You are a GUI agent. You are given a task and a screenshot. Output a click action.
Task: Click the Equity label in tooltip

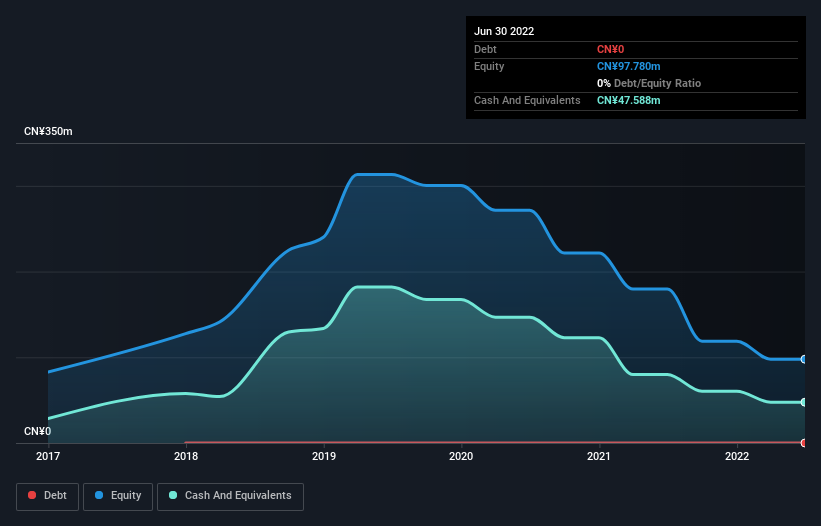pos(489,66)
